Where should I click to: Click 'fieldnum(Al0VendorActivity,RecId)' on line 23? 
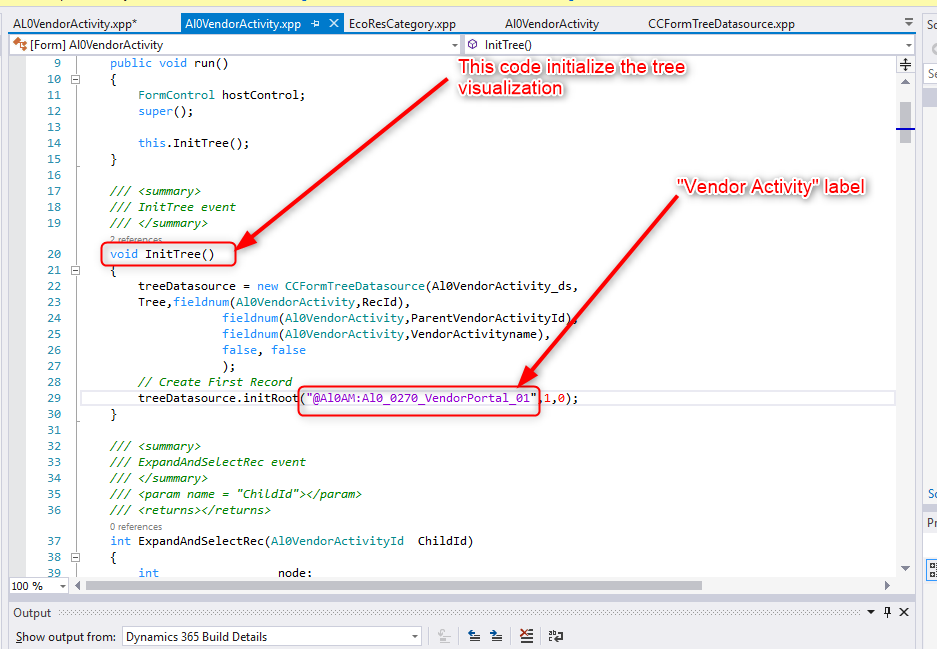[x=288, y=302]
